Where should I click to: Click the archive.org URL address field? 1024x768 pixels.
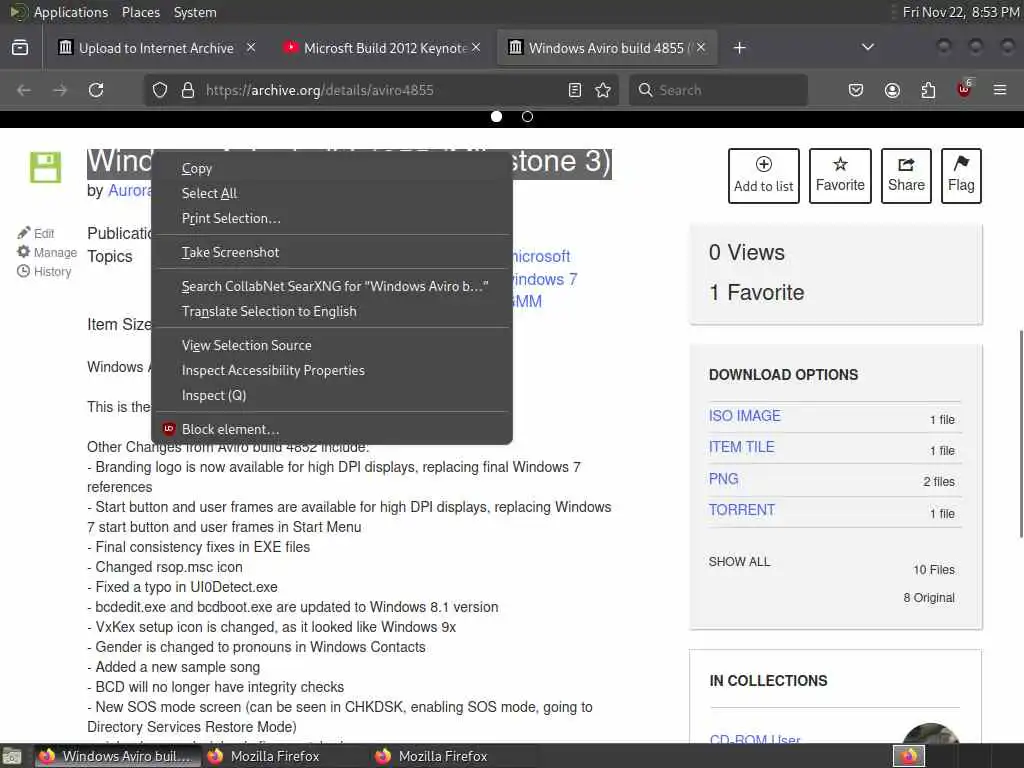click(382, 90)
